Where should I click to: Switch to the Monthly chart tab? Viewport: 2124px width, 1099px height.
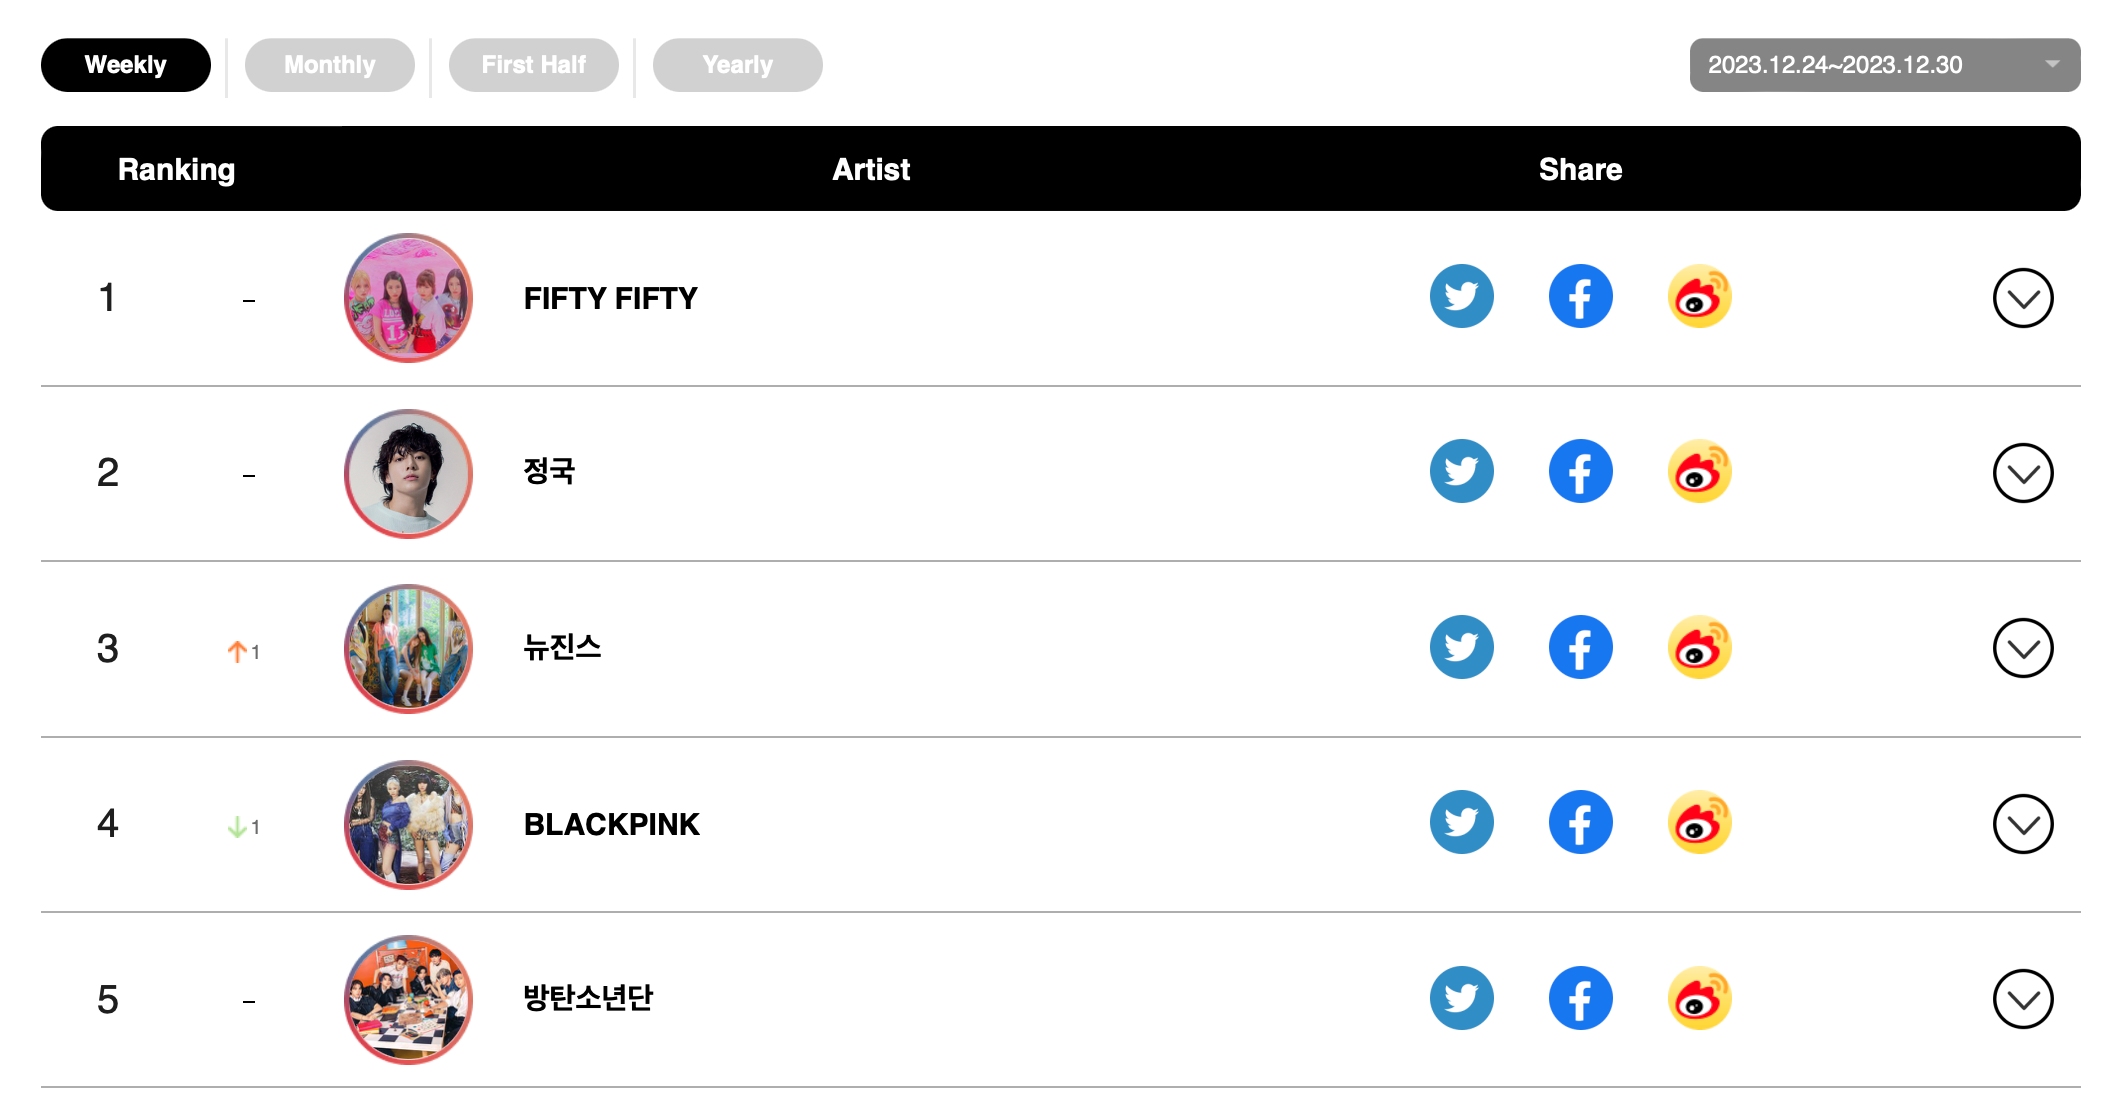point(329,65)
